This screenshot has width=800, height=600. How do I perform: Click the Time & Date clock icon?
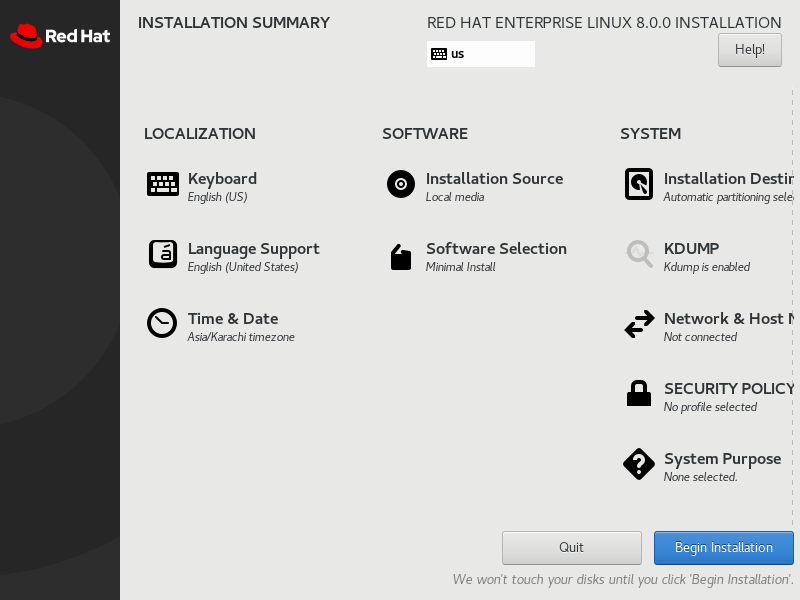tap(162, 323)
